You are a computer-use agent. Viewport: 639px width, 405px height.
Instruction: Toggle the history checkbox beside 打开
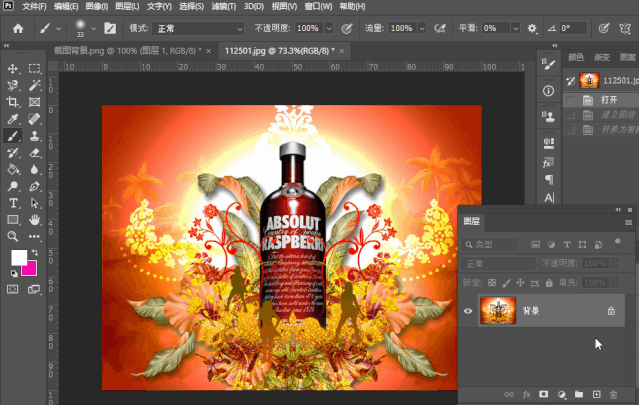(571, 100)
